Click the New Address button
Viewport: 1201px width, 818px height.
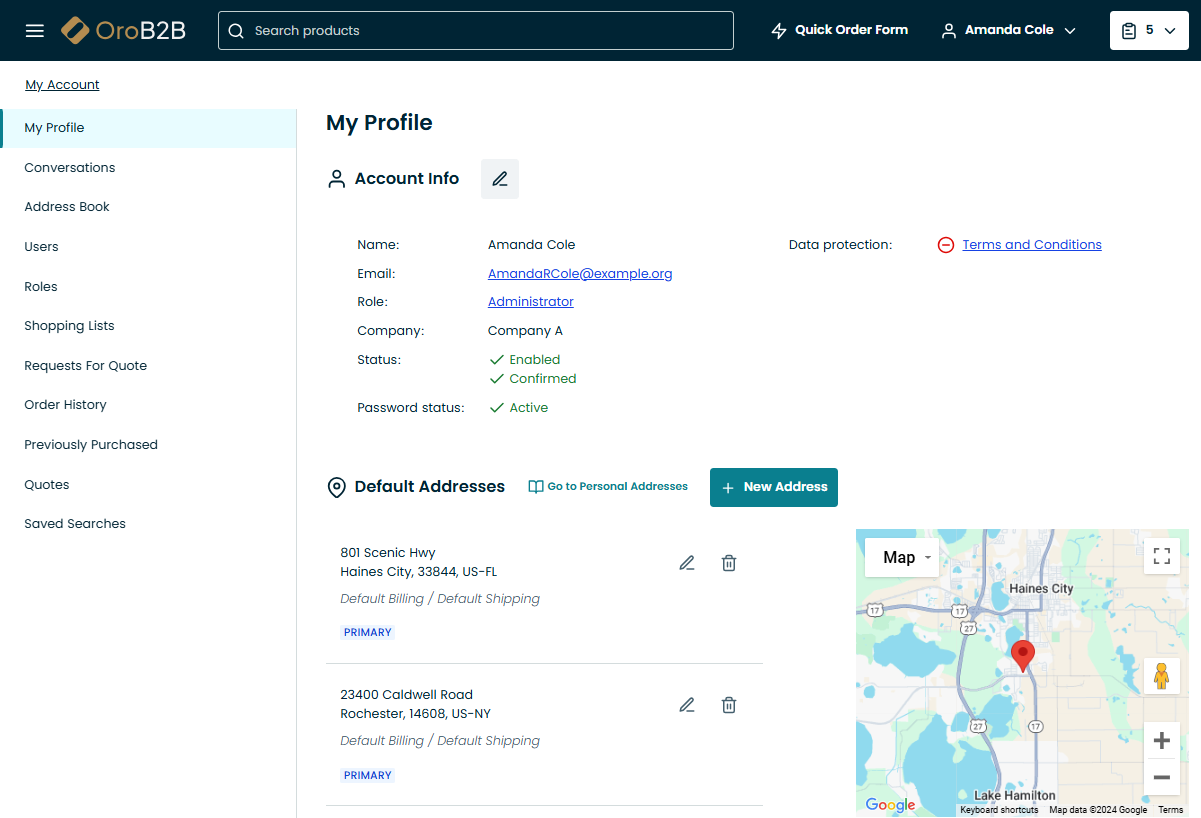tap(773, 487)
